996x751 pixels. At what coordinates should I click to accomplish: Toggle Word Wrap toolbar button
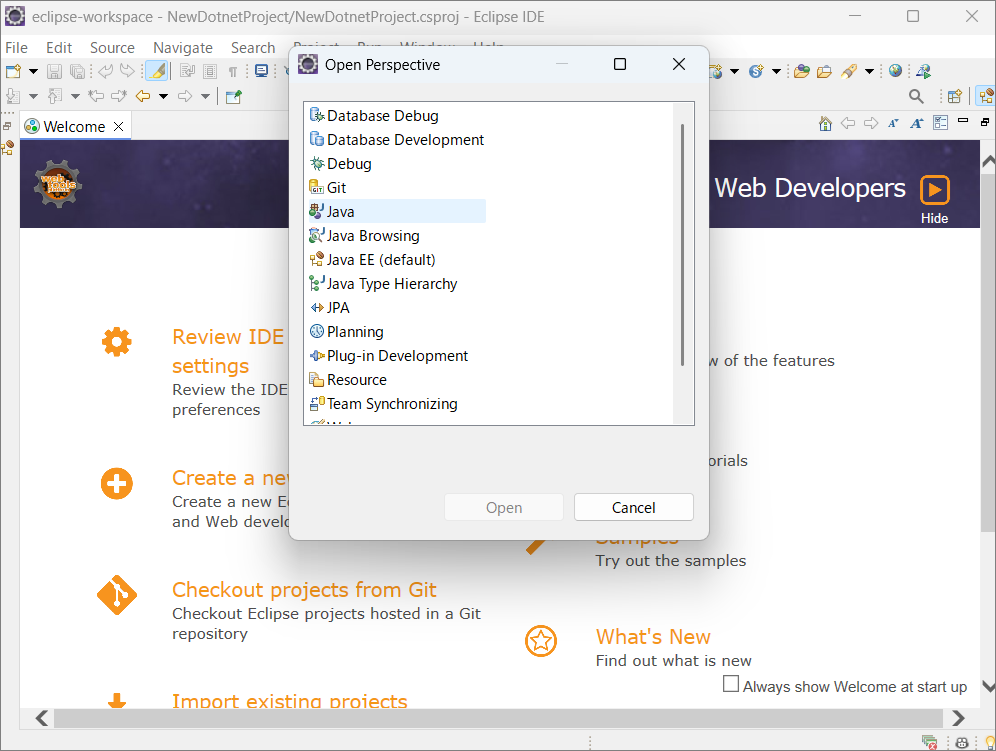187,71
